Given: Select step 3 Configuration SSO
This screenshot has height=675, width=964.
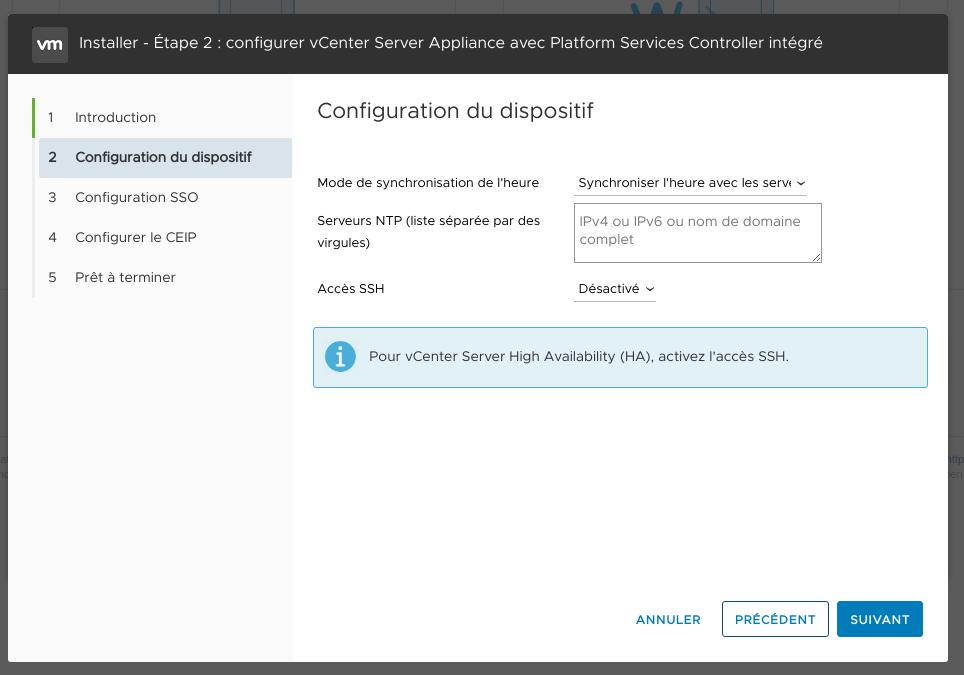Looking at the screenshot, I should (163, 197).
